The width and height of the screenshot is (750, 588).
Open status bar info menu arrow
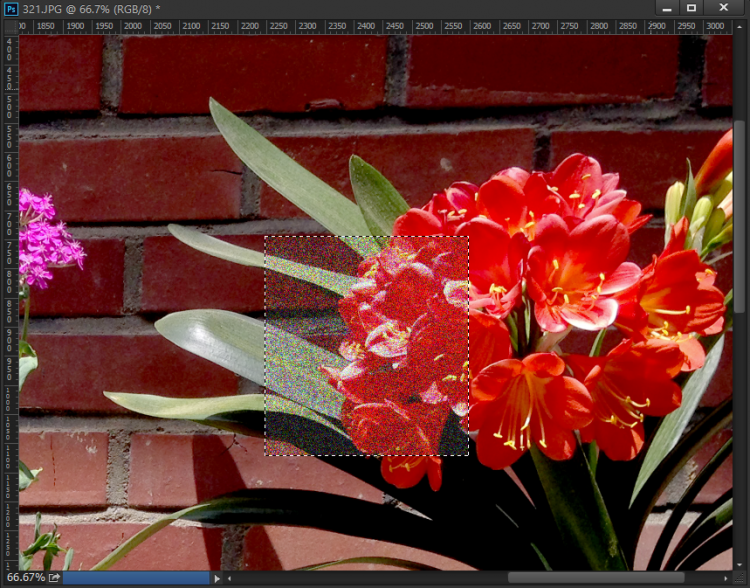click(x=217, y=578)
